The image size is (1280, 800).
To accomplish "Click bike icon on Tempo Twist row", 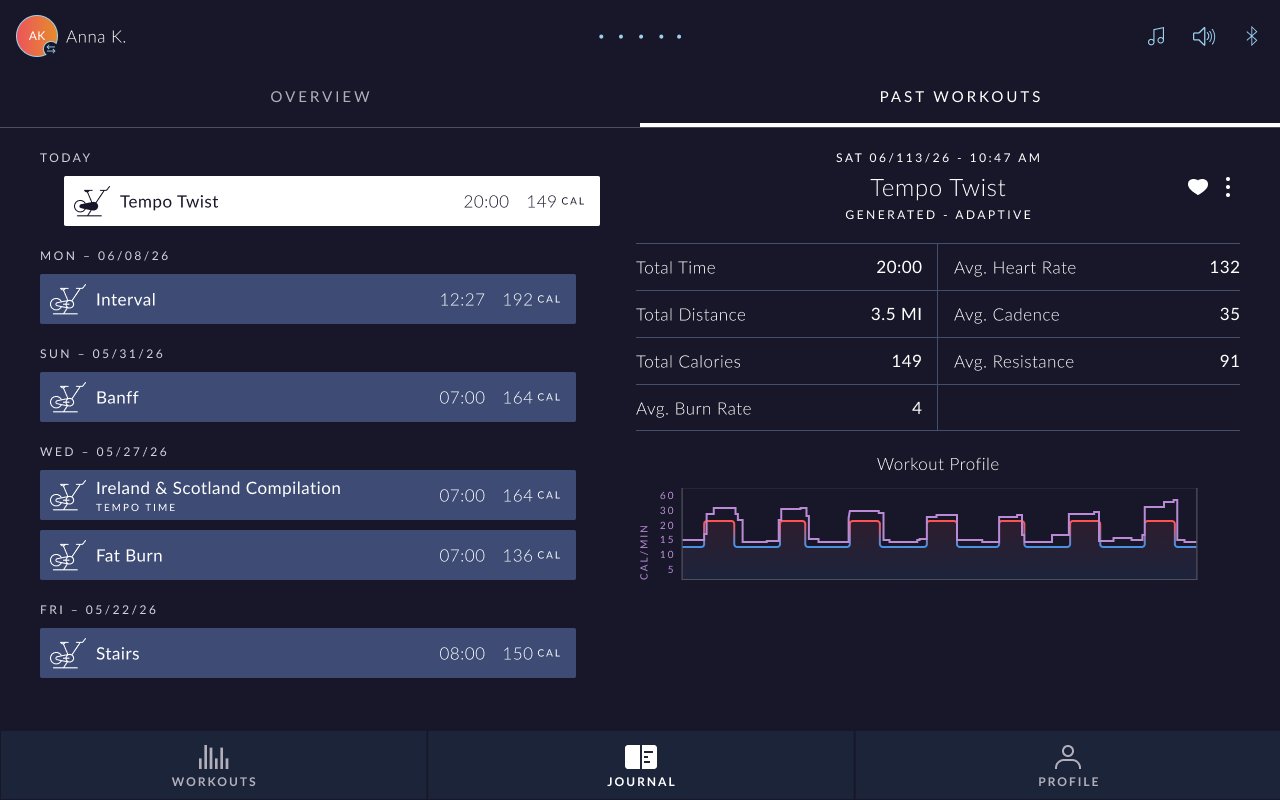I will coord(91,201).
